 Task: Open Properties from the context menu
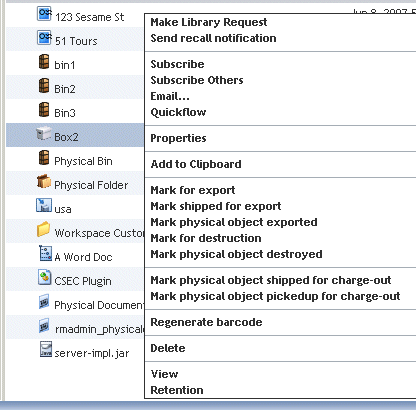pos(178,138)
